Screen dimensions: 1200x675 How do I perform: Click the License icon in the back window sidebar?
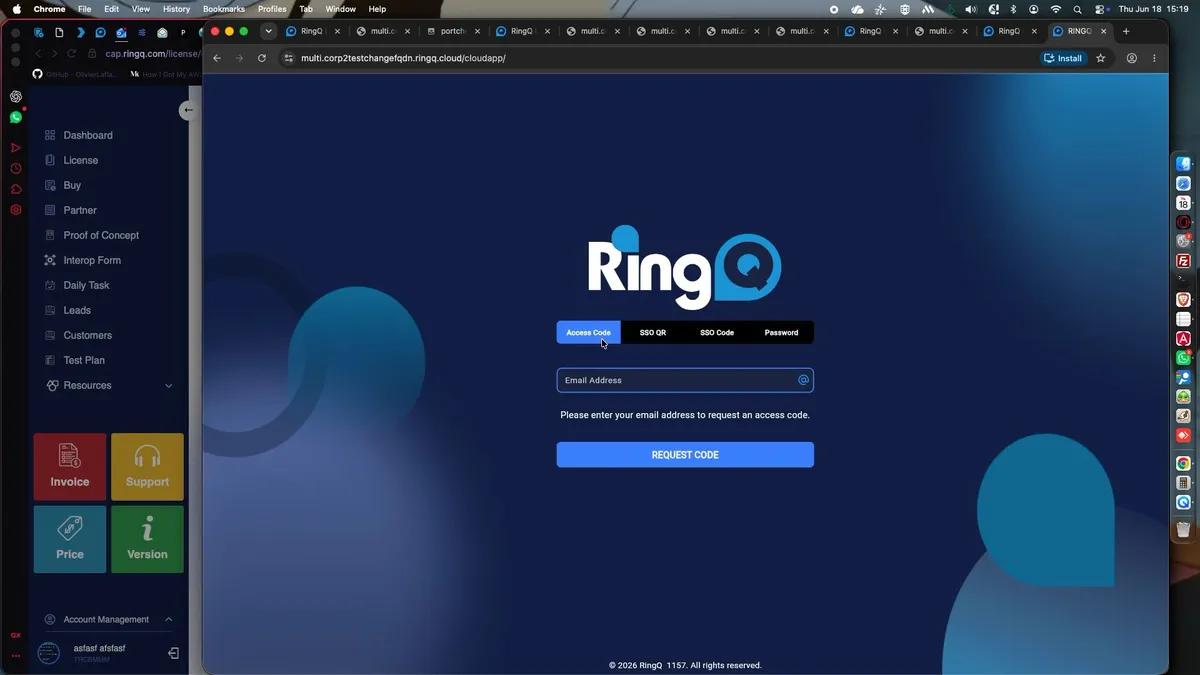click(50, 160)
